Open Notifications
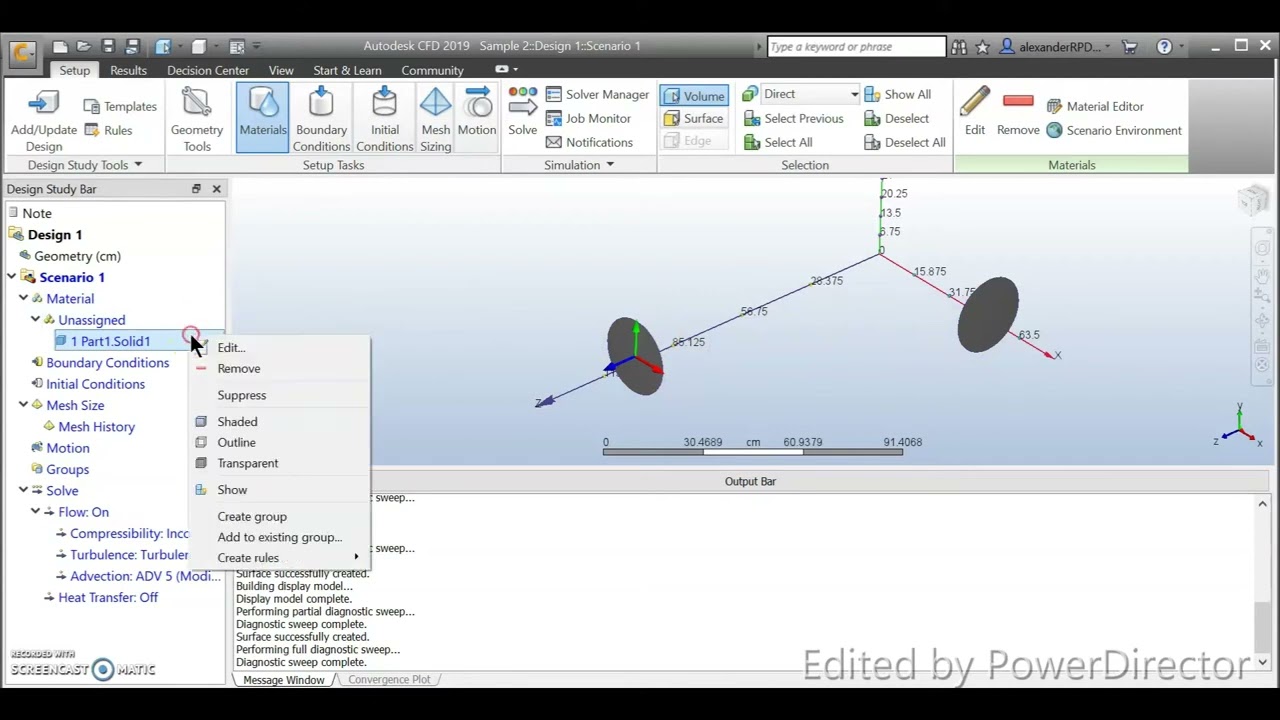The height and width of the screenshot is (720, 1280). (589, 142)
